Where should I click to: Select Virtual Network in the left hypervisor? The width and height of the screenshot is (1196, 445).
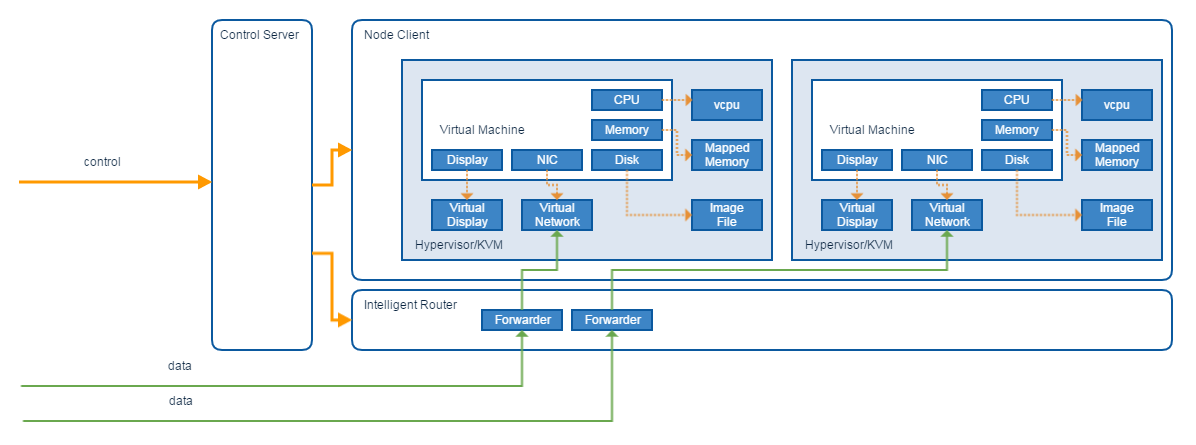[x=558, y=215]
